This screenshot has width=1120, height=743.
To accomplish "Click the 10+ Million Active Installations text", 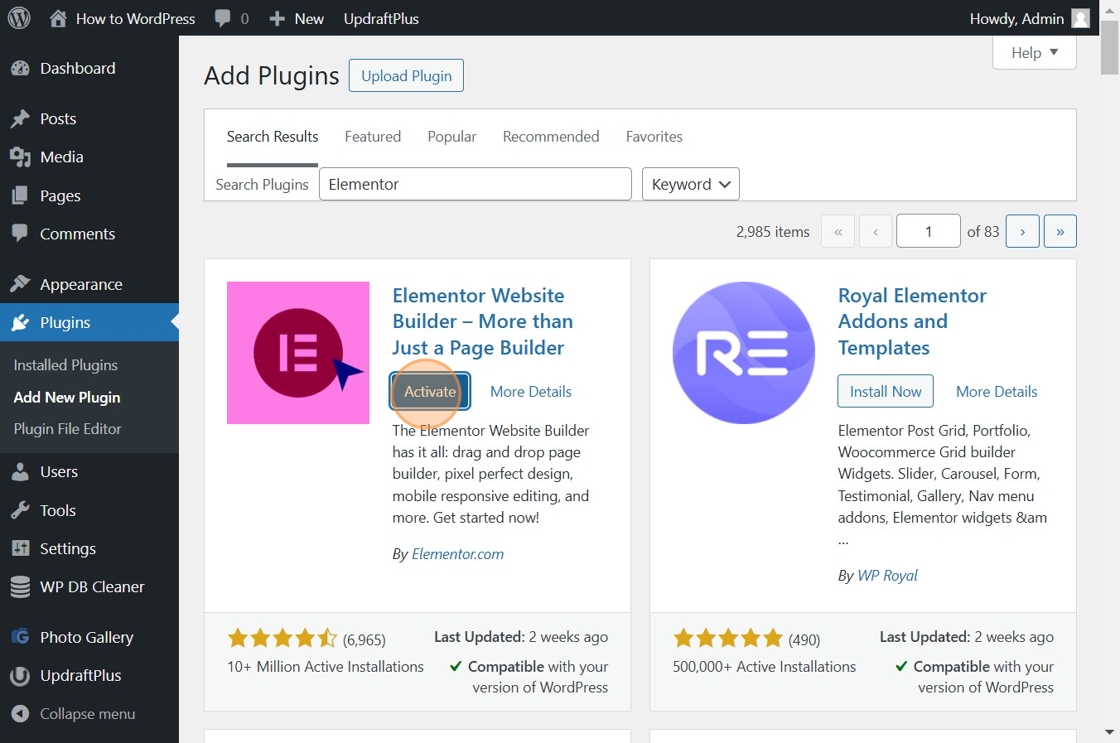I will [x=325, y=667].
